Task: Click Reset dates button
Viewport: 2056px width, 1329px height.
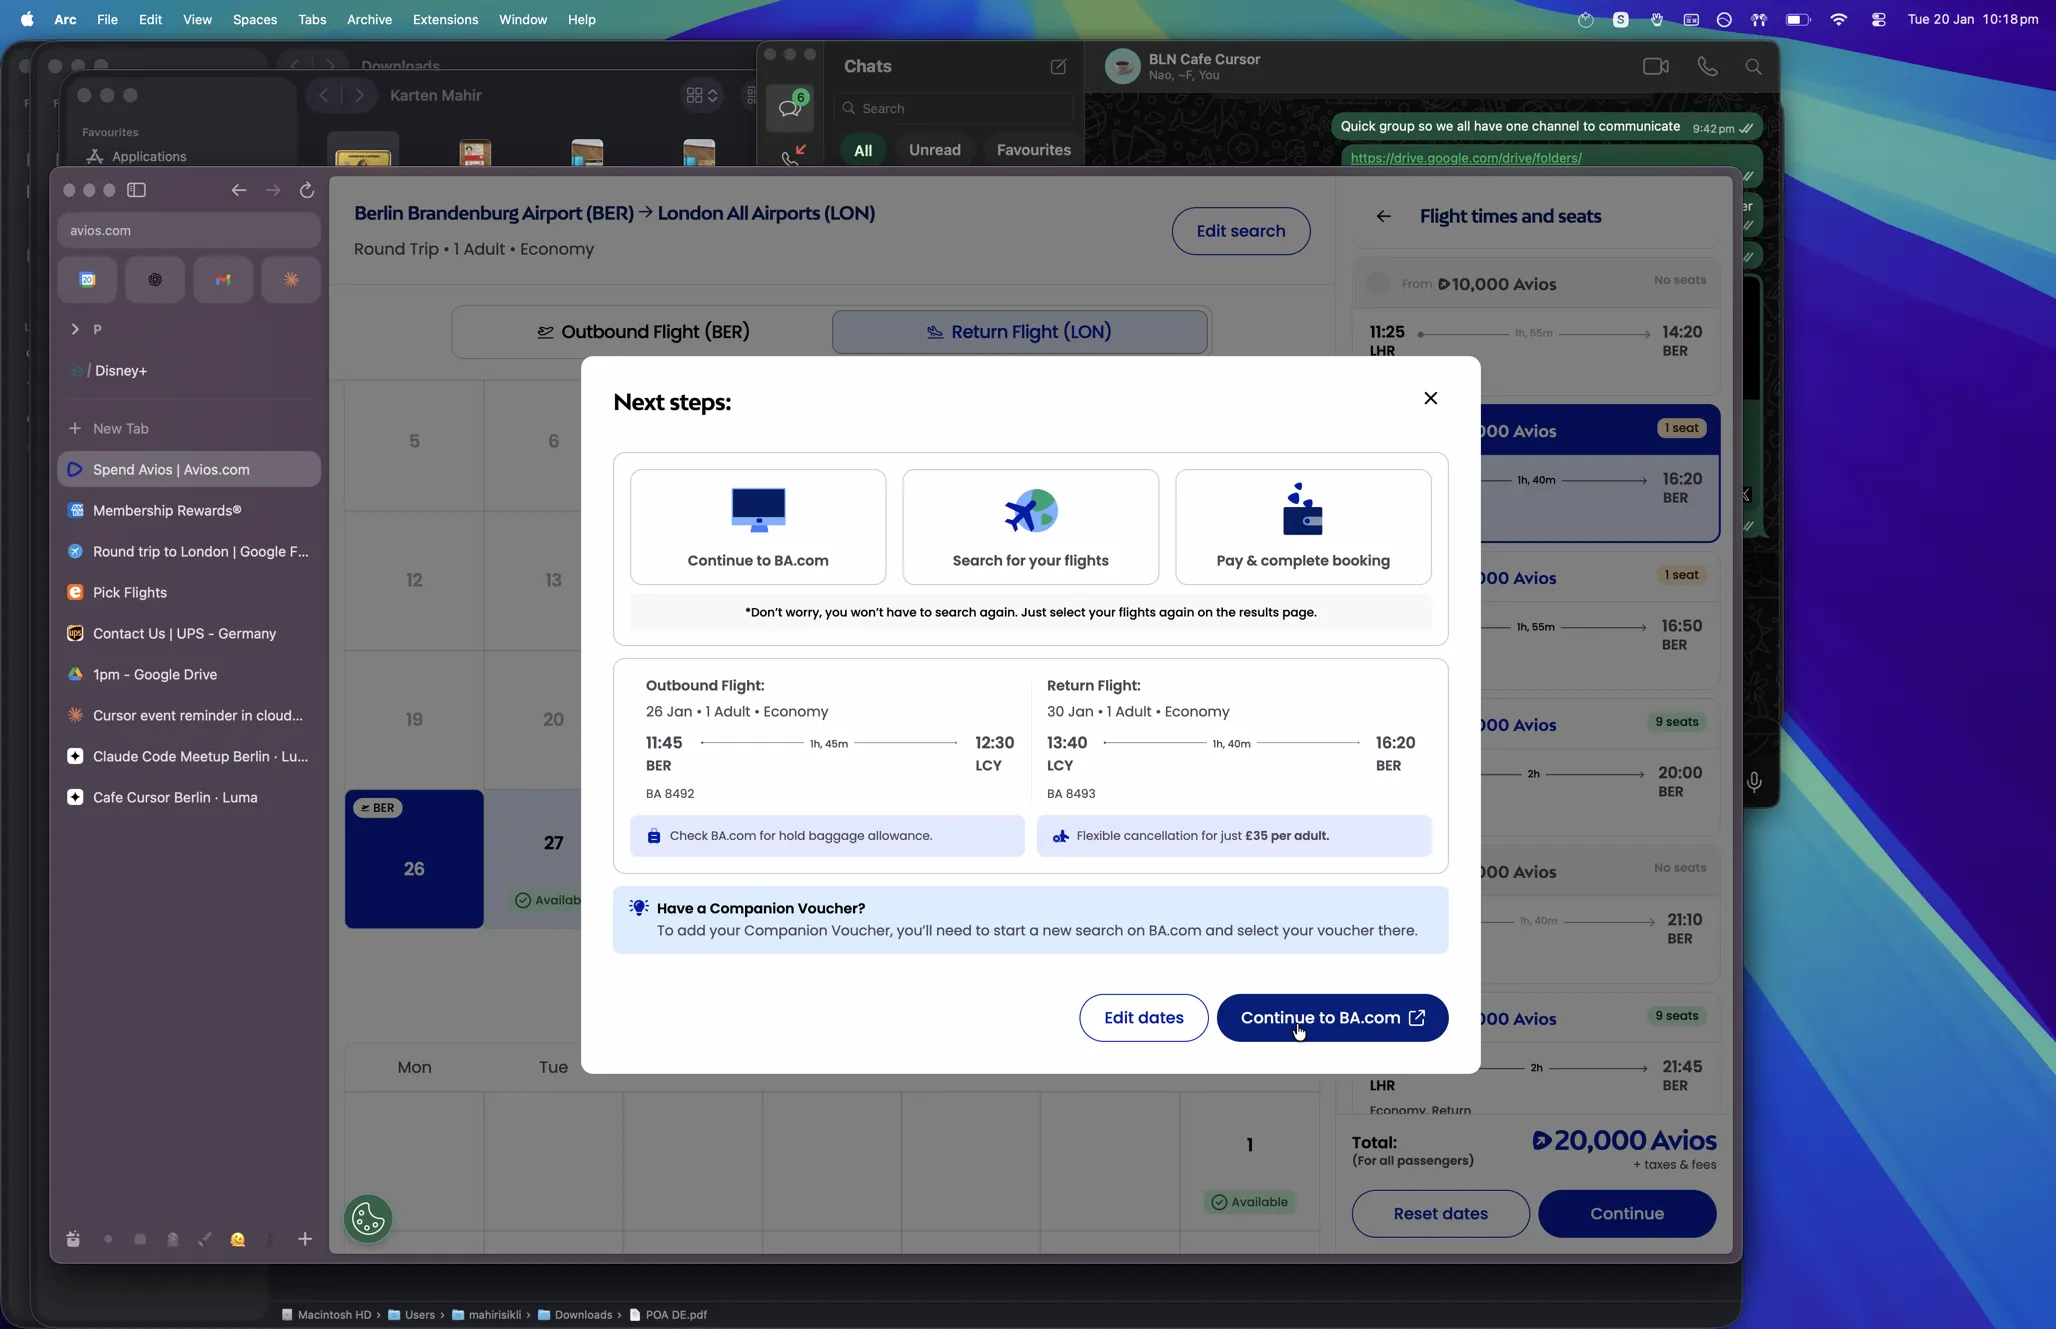Action: (x=1440, y=1214)
